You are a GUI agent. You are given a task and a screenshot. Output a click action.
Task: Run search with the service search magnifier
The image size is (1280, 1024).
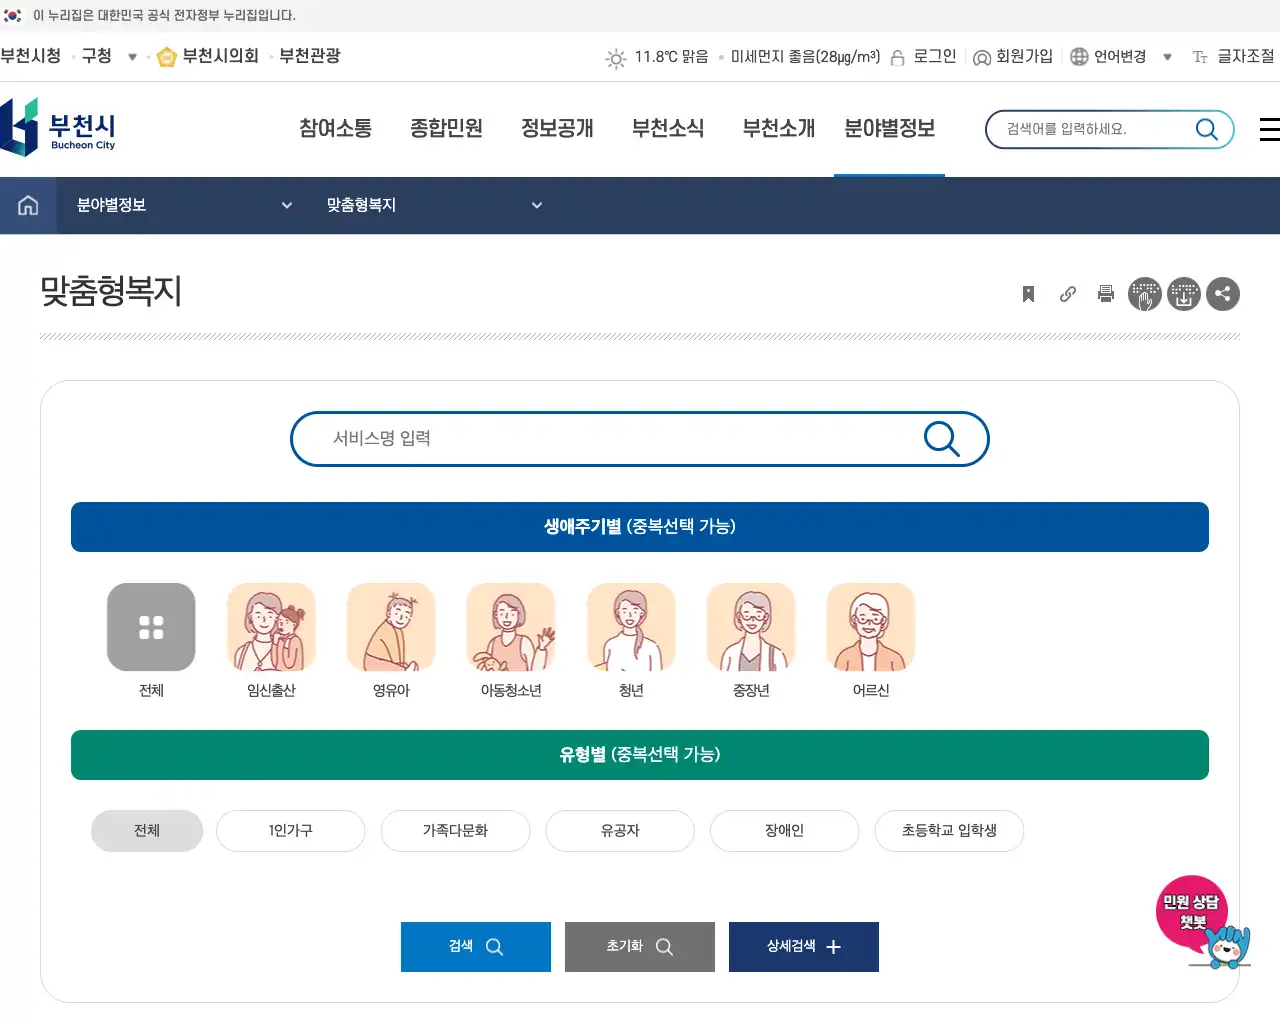click(941, 438)
